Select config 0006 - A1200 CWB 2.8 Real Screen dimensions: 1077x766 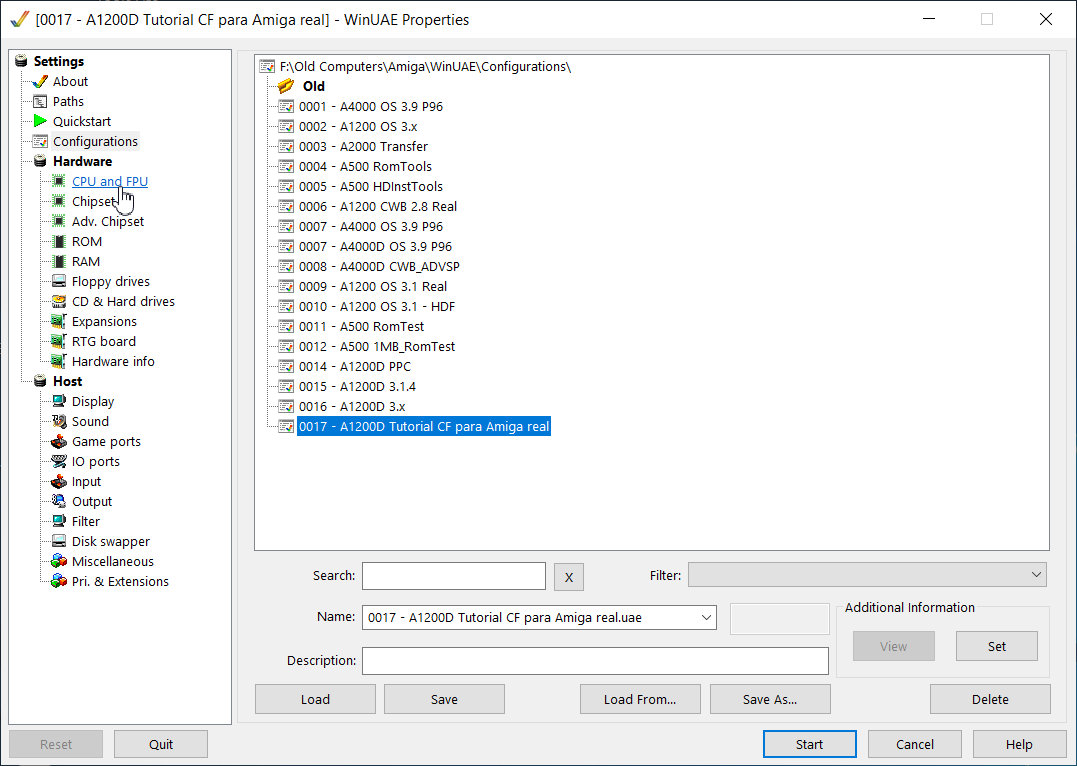point(378,206)
